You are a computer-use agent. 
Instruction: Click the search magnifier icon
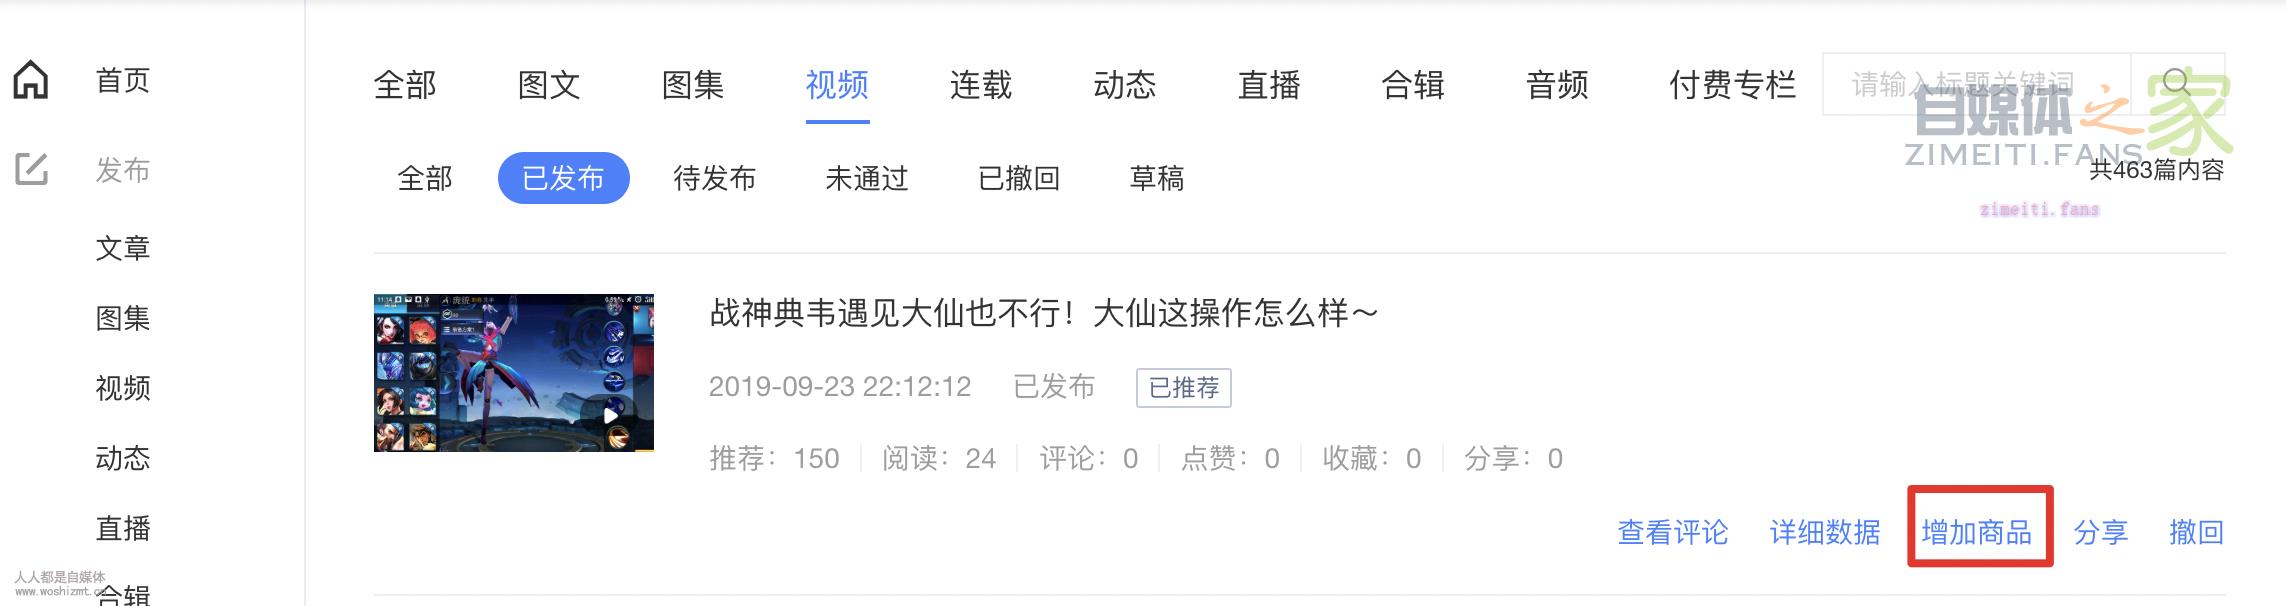coord(2177,83)
